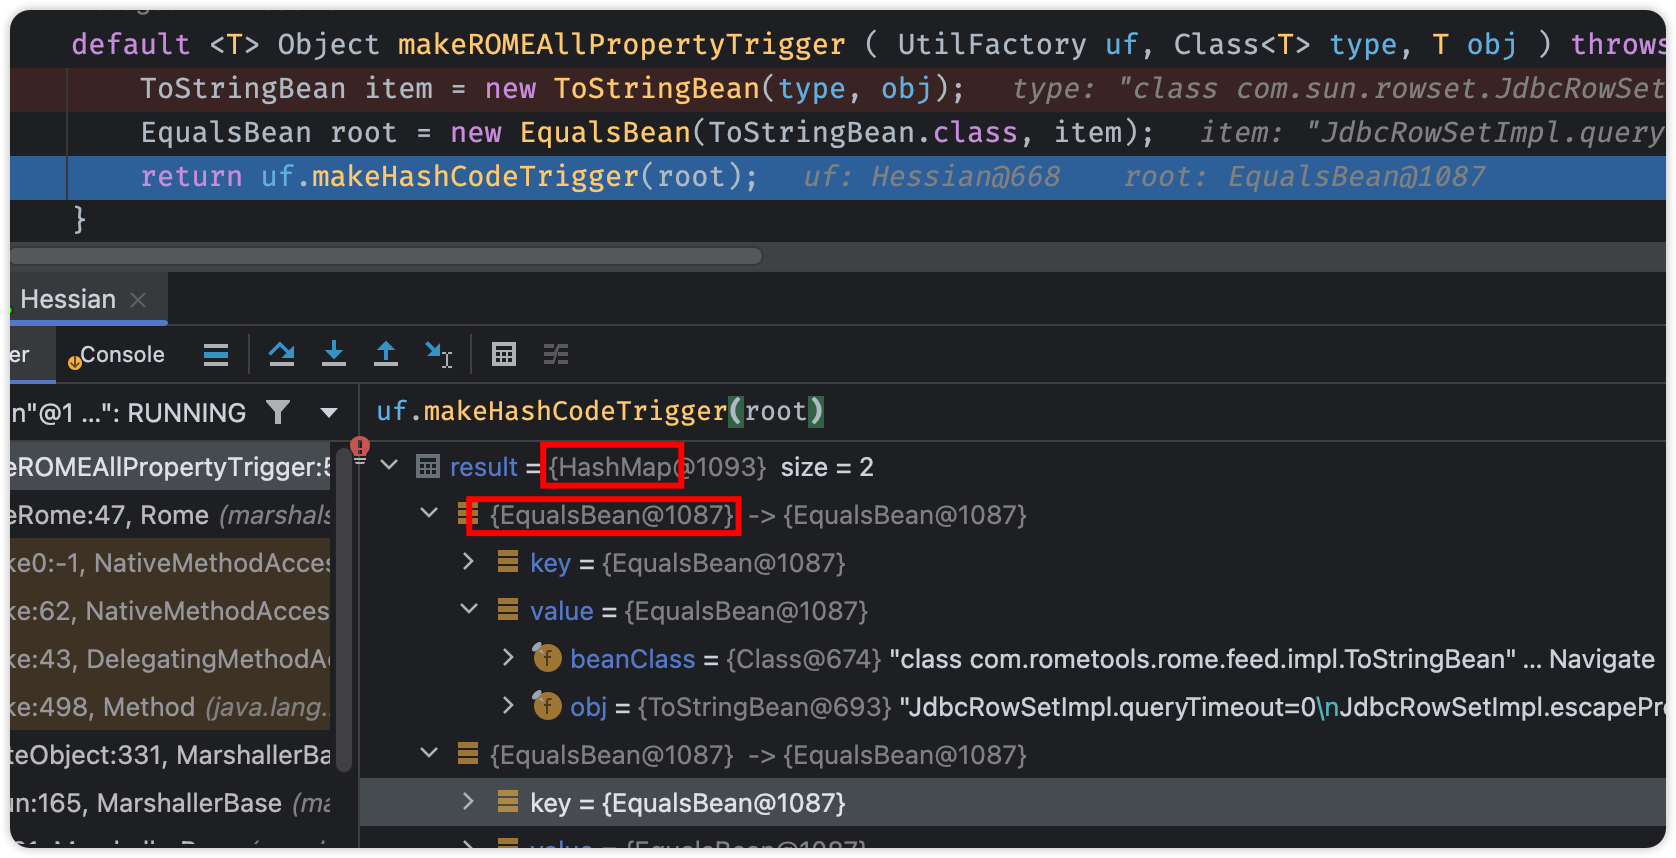Select invoke0:-1 NativeMethodAccessor frame
This screenshot has width=1676, height=858.
click(170, 563)
